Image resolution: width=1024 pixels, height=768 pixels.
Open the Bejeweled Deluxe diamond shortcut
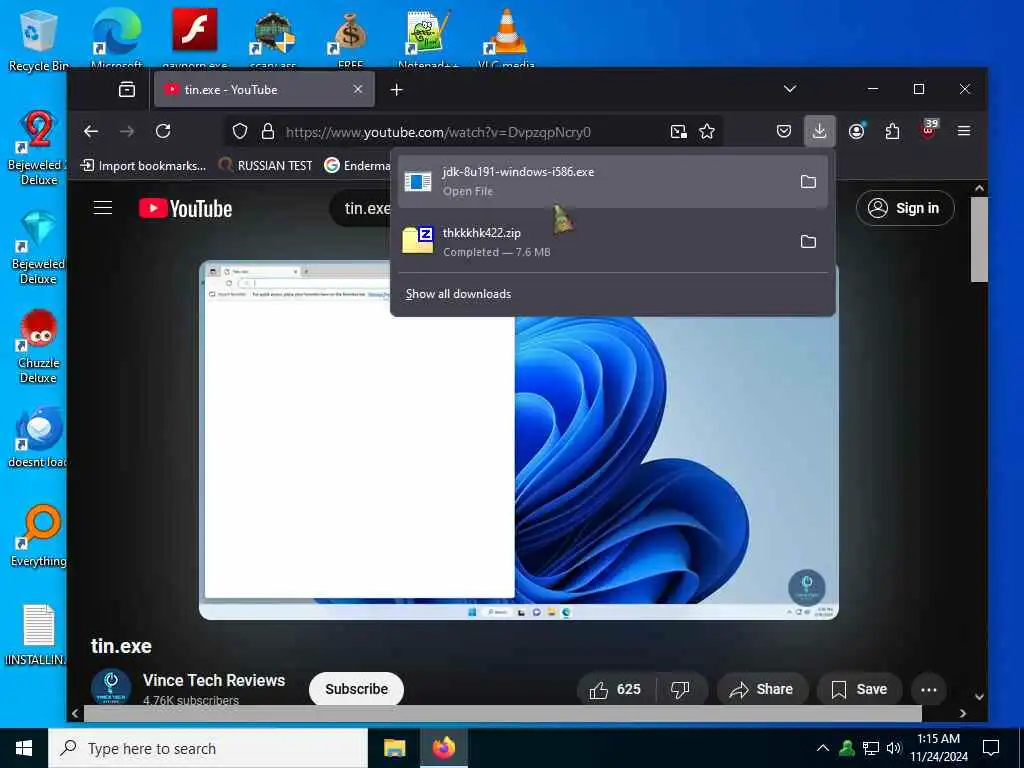[x=38, y=247]
